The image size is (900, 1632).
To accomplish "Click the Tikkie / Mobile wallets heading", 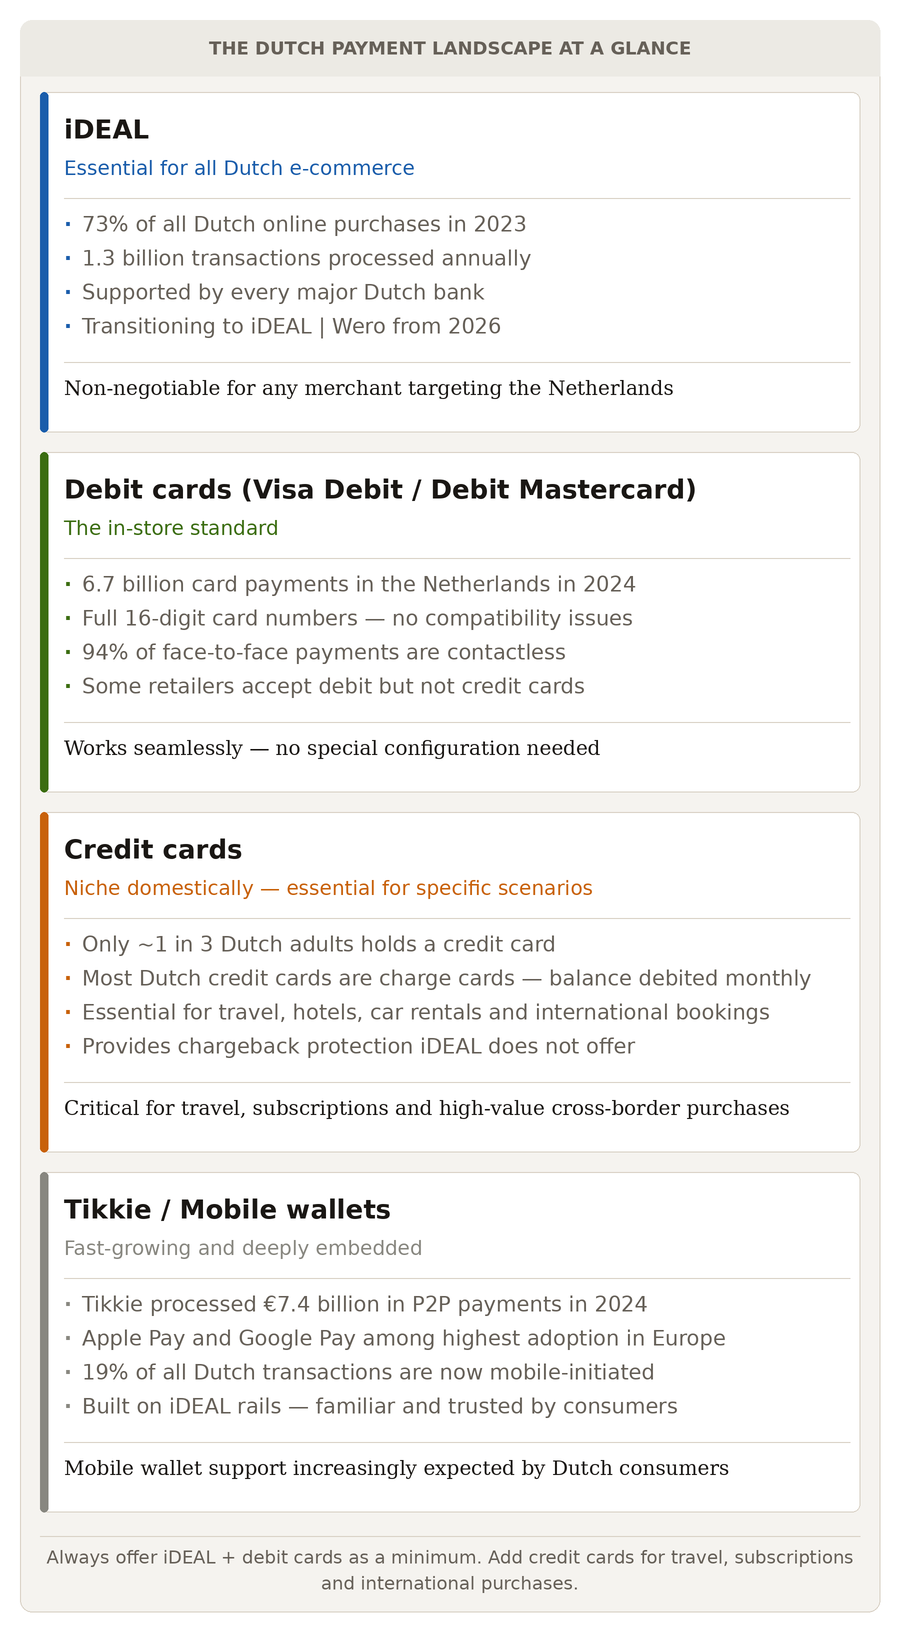I will [227, 1209].
